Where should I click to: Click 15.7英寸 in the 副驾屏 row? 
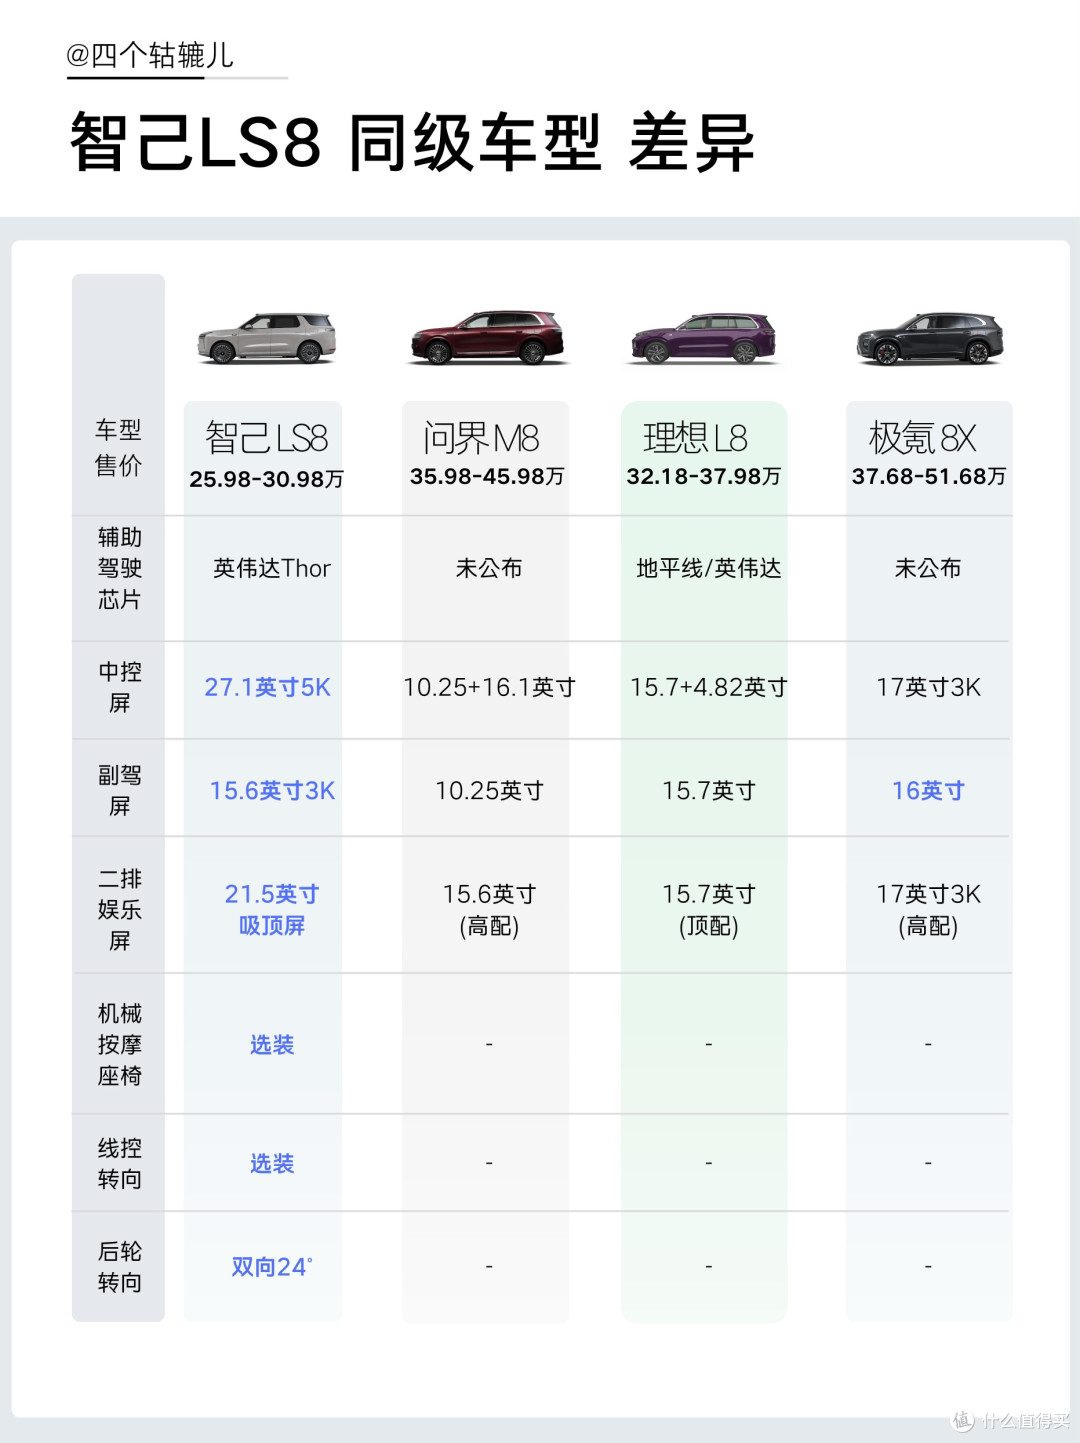(x=708, y=790)
